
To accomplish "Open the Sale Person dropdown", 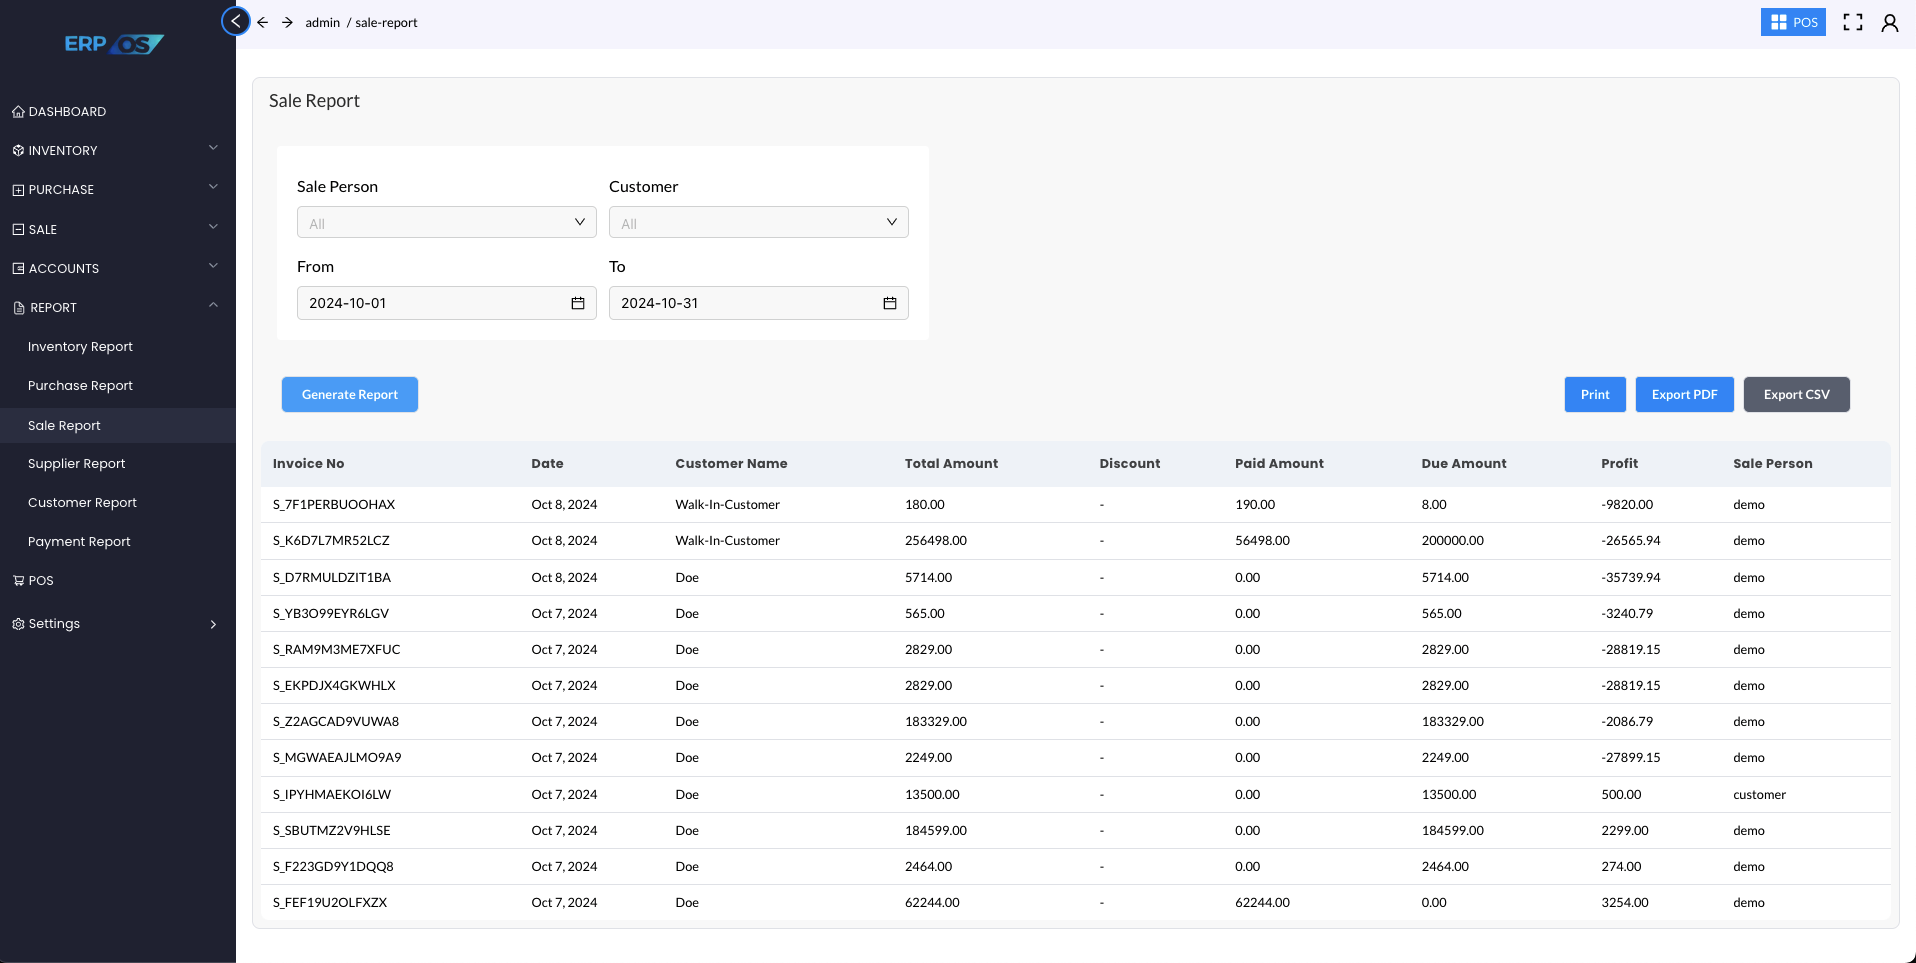I will (446, 221).
